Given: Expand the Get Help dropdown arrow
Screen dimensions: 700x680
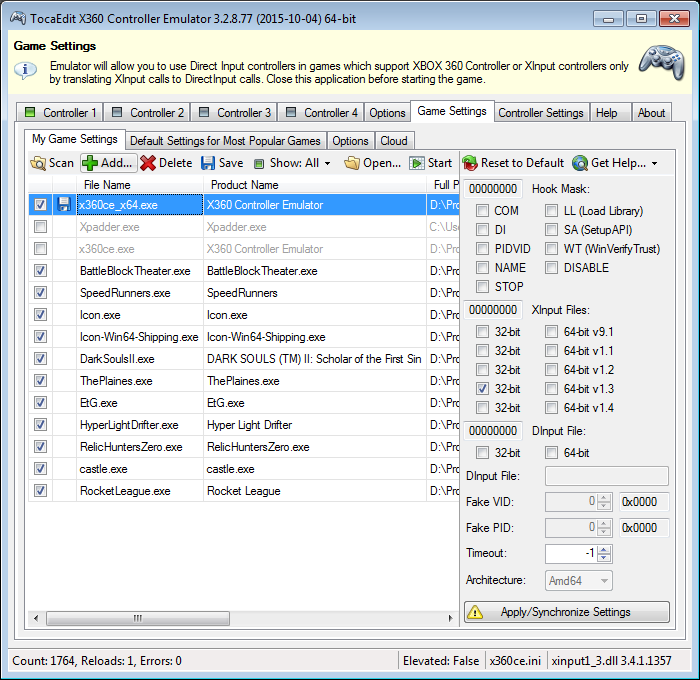Looking at the screenshot, I should pos(655,164).
